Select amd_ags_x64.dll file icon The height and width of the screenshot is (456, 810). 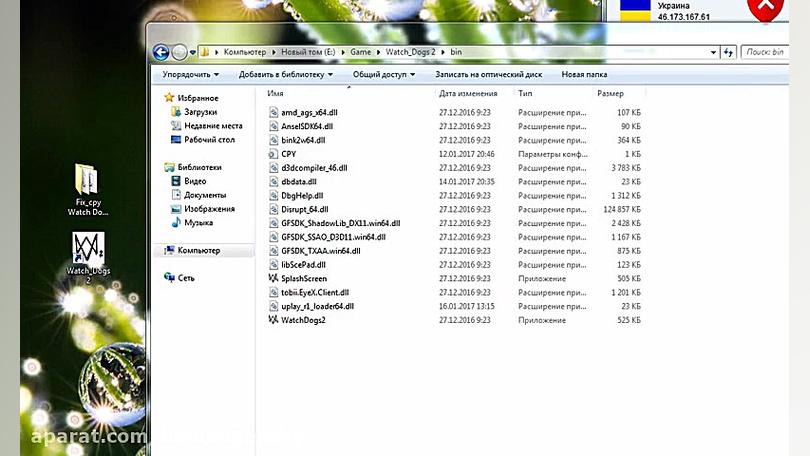pos(273,112)
